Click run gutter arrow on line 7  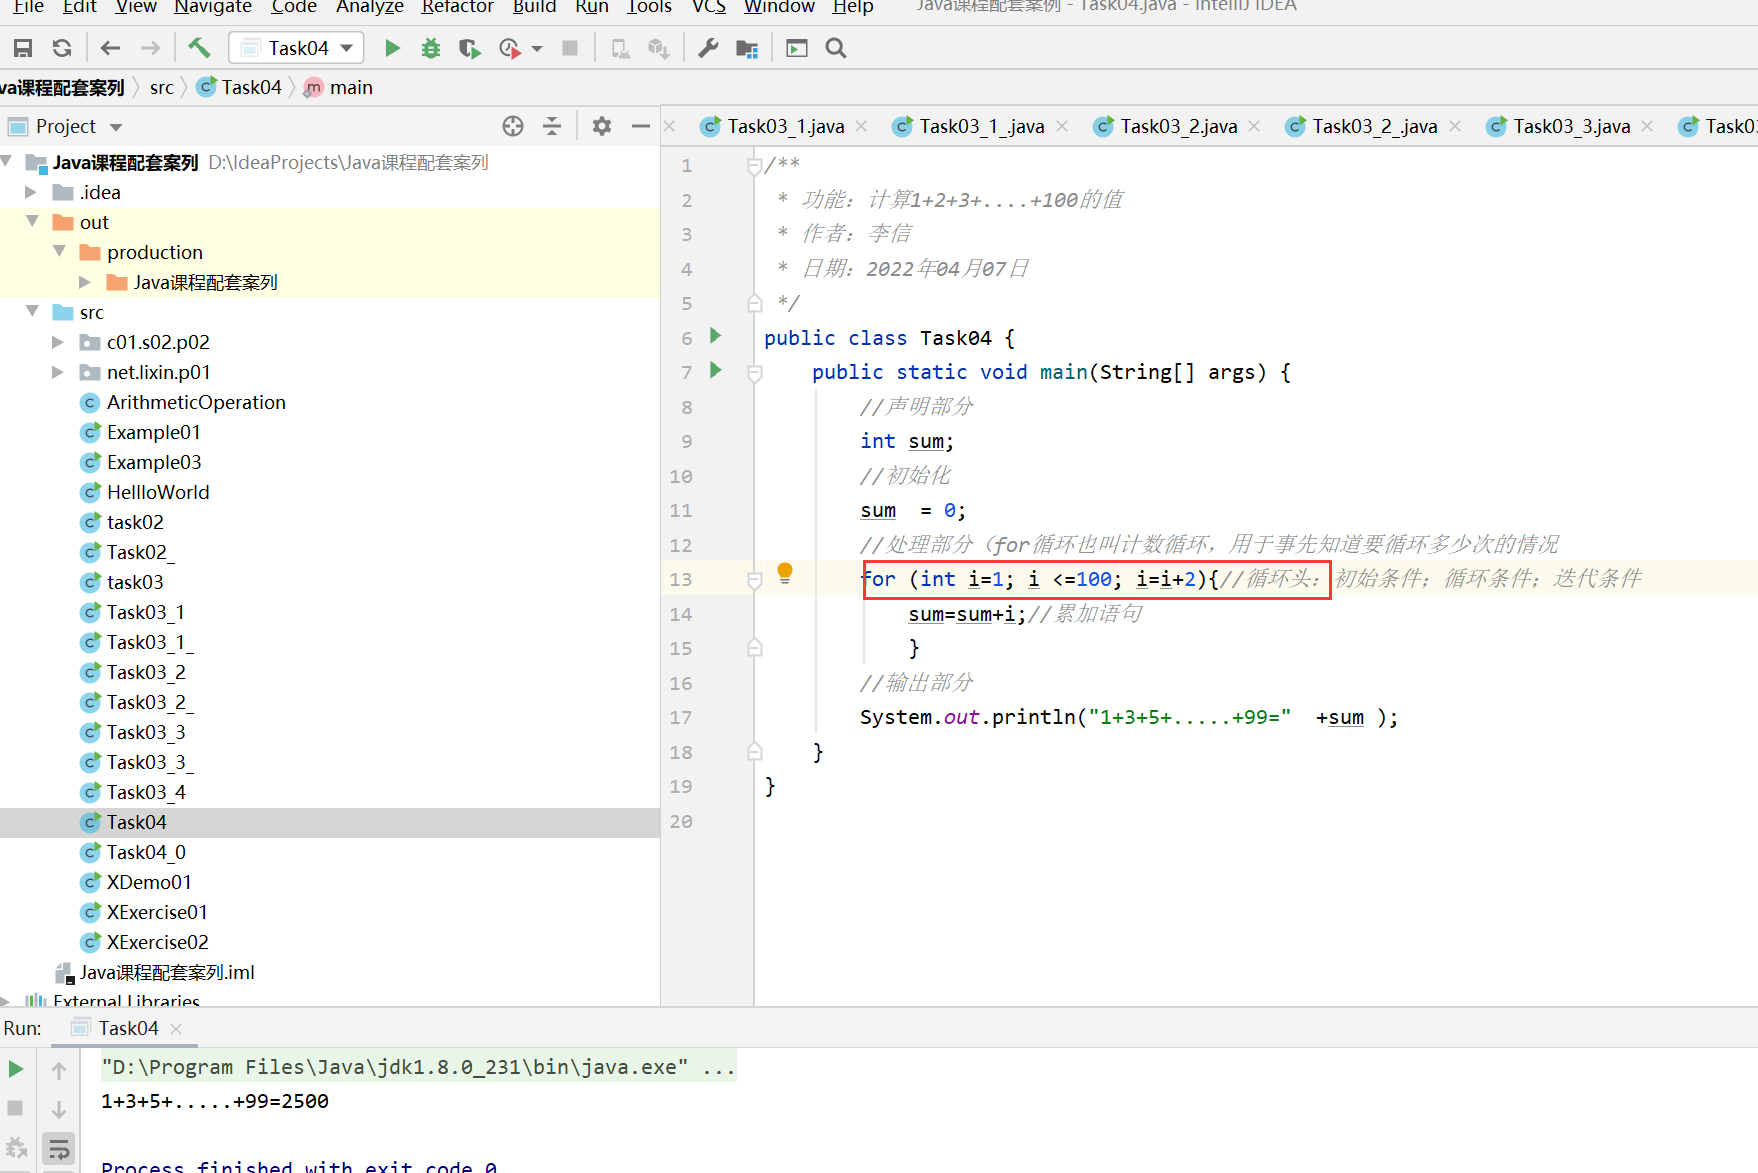pyautogui.click(x=715, y=370)
